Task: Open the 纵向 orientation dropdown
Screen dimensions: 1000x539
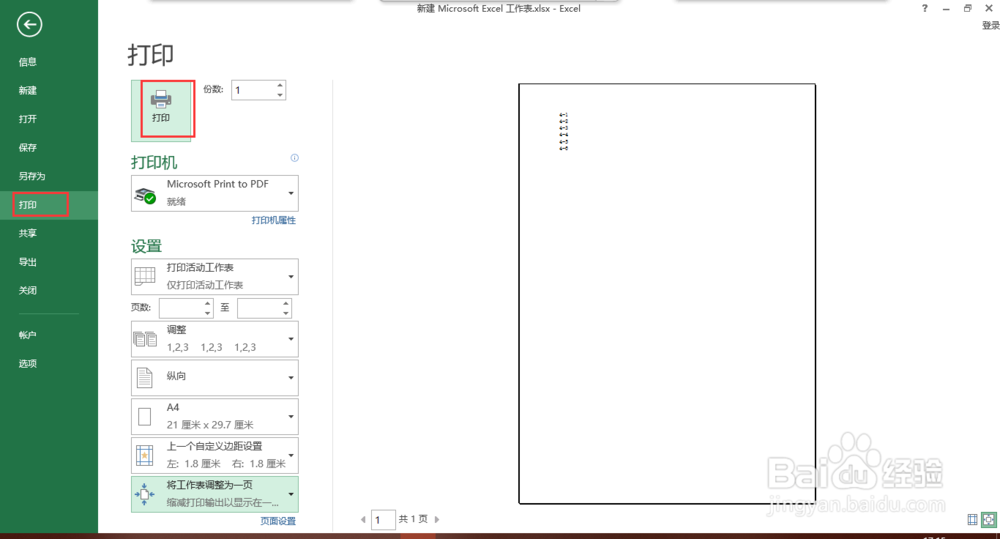Action: pos(215,378)
